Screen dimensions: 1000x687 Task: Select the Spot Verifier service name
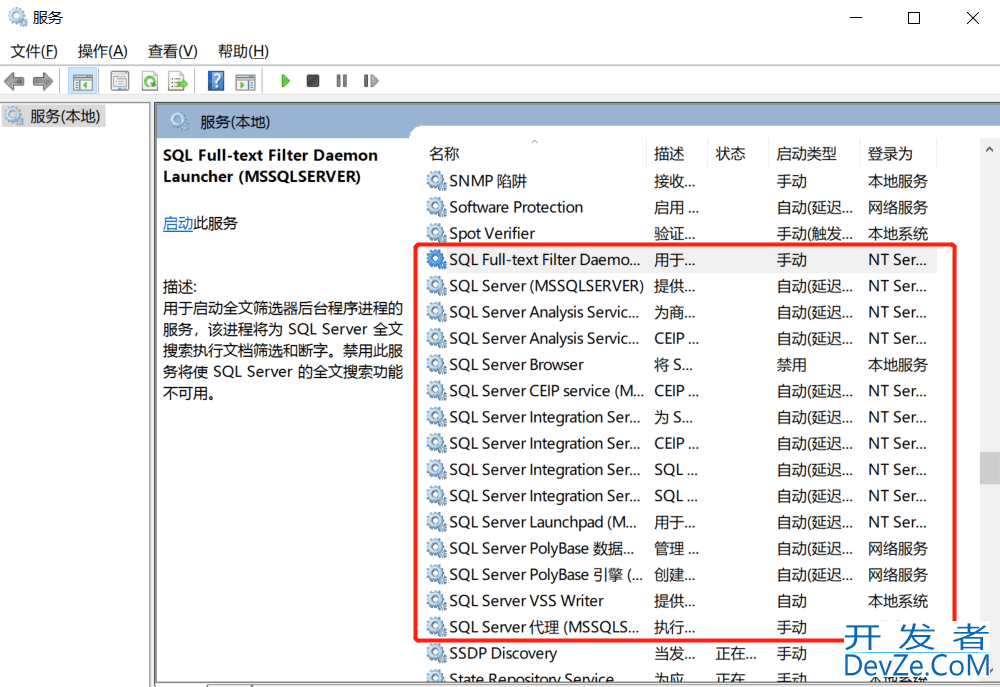coord(492,233)
